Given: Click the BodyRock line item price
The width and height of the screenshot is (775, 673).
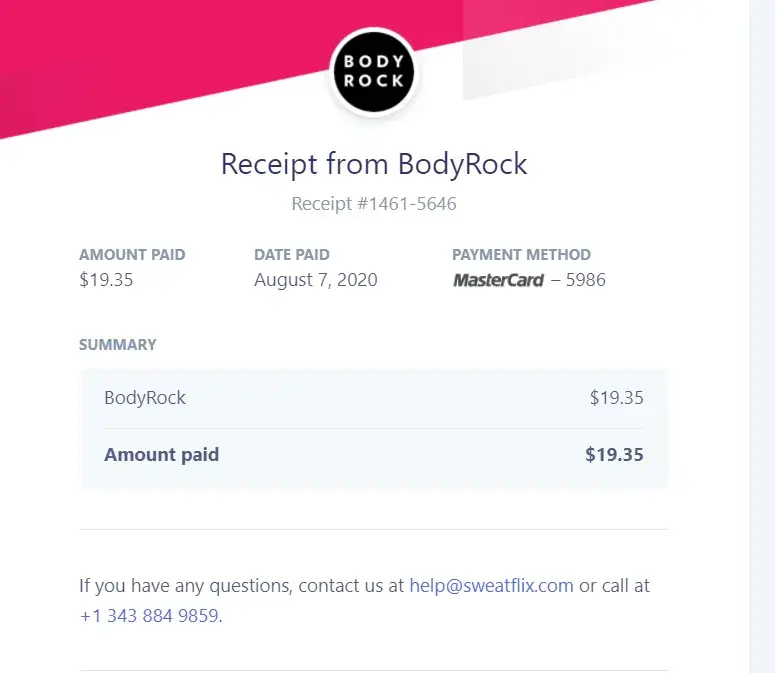Looking at the screenshot, I should click(616, 398).
